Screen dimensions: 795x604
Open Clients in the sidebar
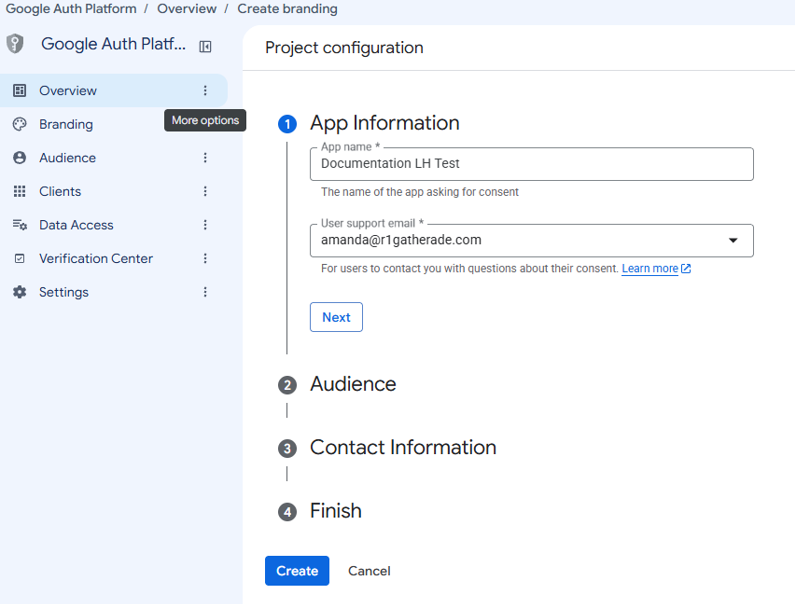click(60, 191)
